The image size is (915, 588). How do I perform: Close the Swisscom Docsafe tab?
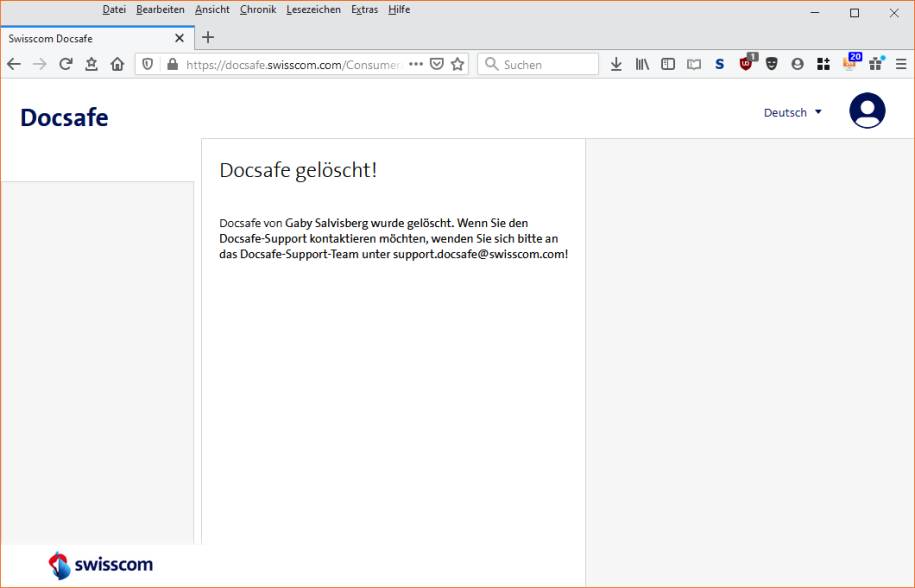pos(179,38)
